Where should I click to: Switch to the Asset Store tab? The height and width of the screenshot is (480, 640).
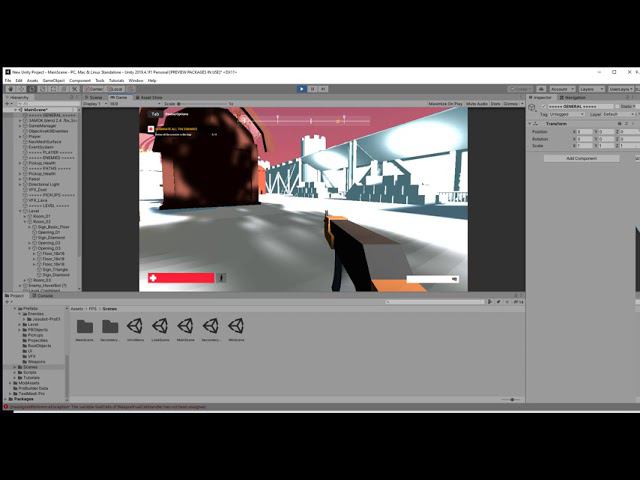point(149,98)
